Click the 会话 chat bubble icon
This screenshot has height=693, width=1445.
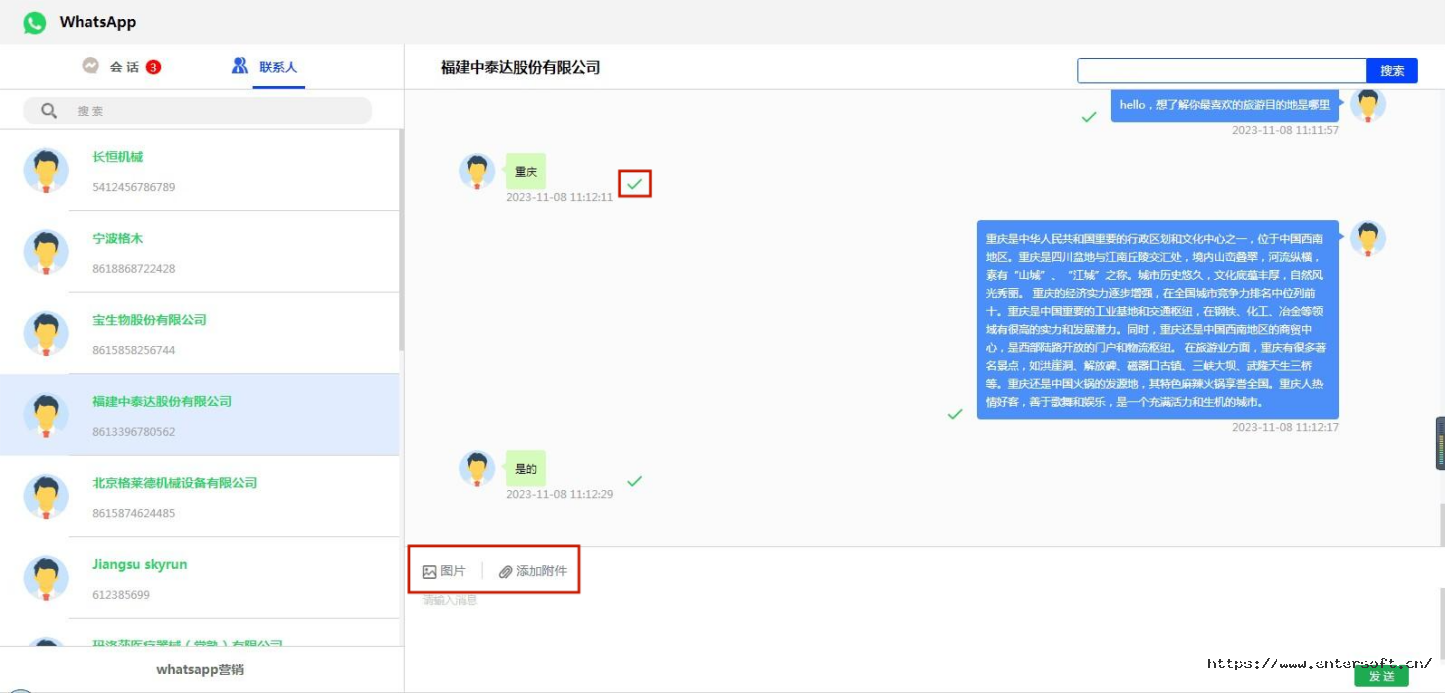point(91,66)
